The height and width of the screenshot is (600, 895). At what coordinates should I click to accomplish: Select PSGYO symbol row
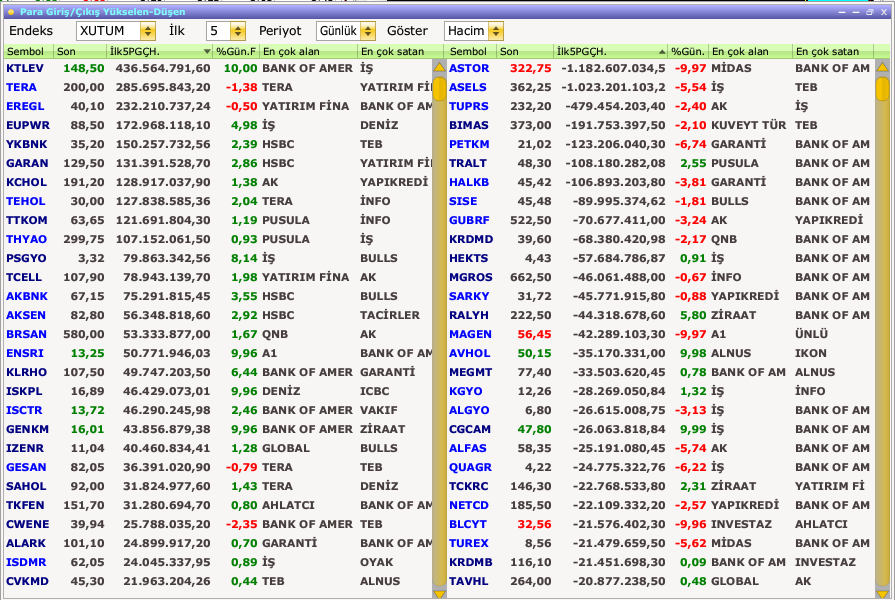pos(219,258)
